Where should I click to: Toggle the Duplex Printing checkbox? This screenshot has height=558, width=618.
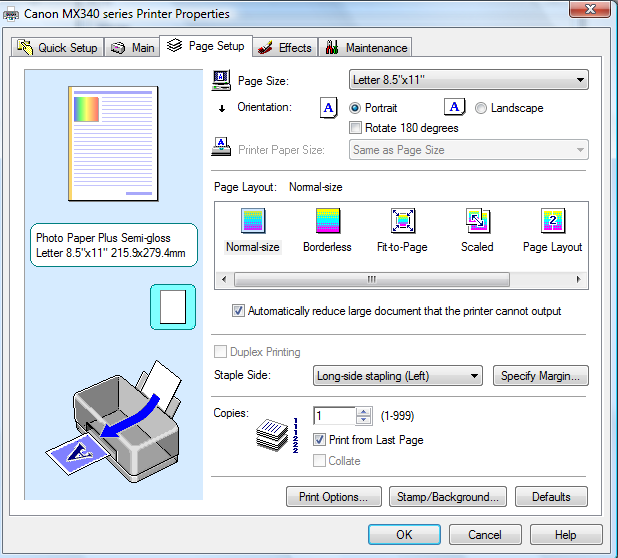pyautogui.click(x=220, y=352)
